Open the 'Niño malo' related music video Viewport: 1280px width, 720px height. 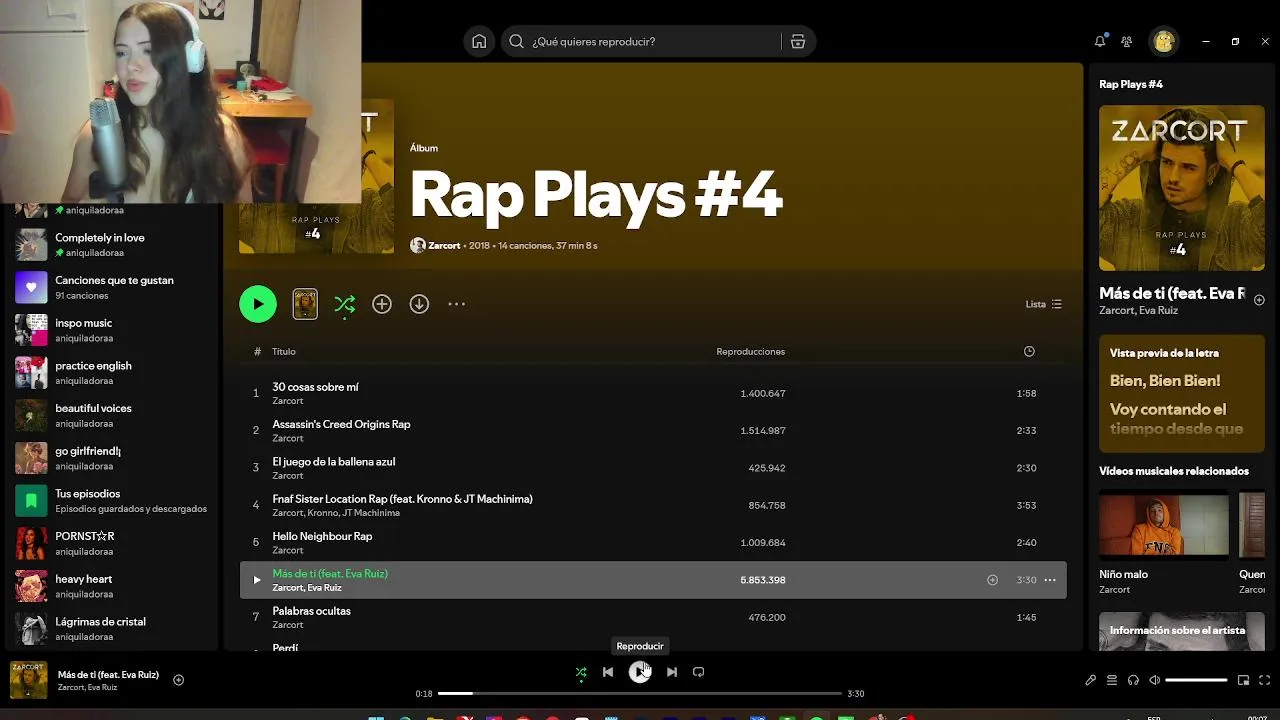coord(1164,544)
